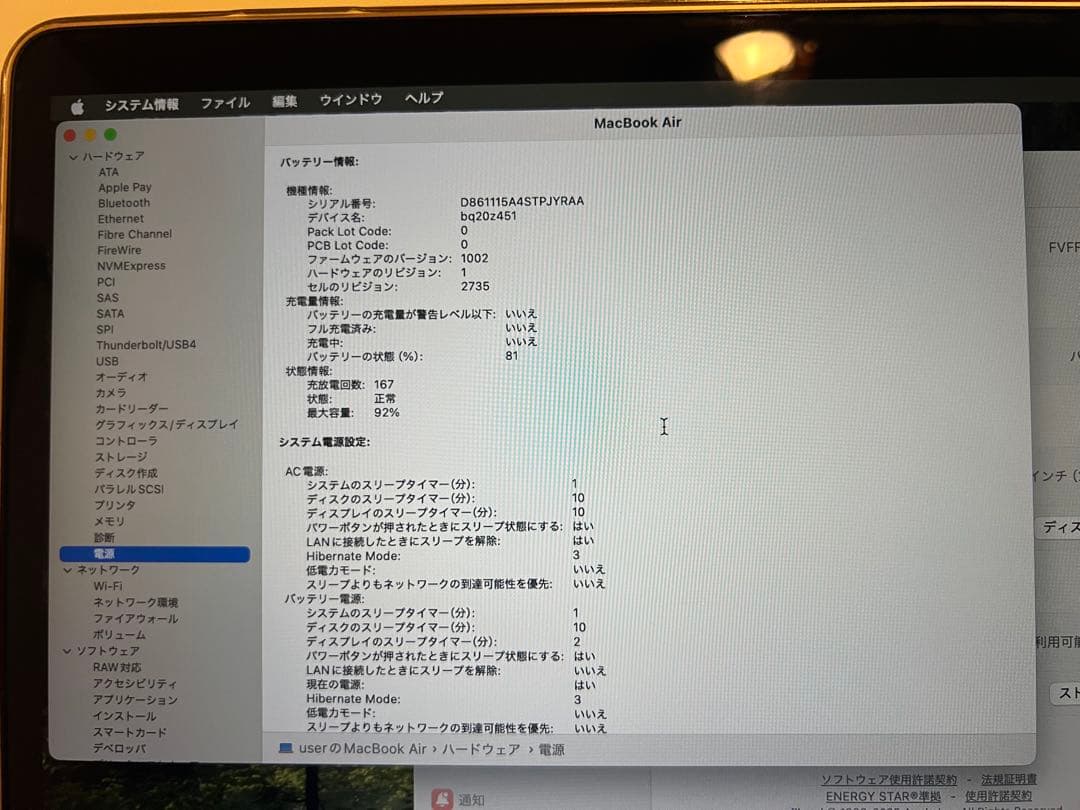
Task: Collapse the ハードウェア sidebar section
Action: pyautogui.click(x=73, y=155)
